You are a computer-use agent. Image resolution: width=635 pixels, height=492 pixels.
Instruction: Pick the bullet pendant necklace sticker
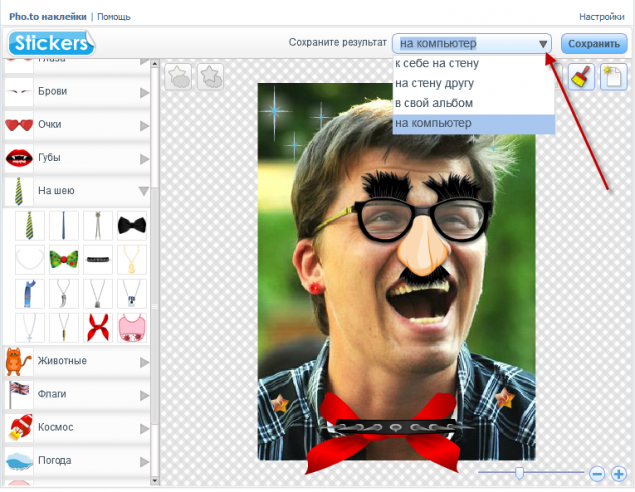coord(64,327)
